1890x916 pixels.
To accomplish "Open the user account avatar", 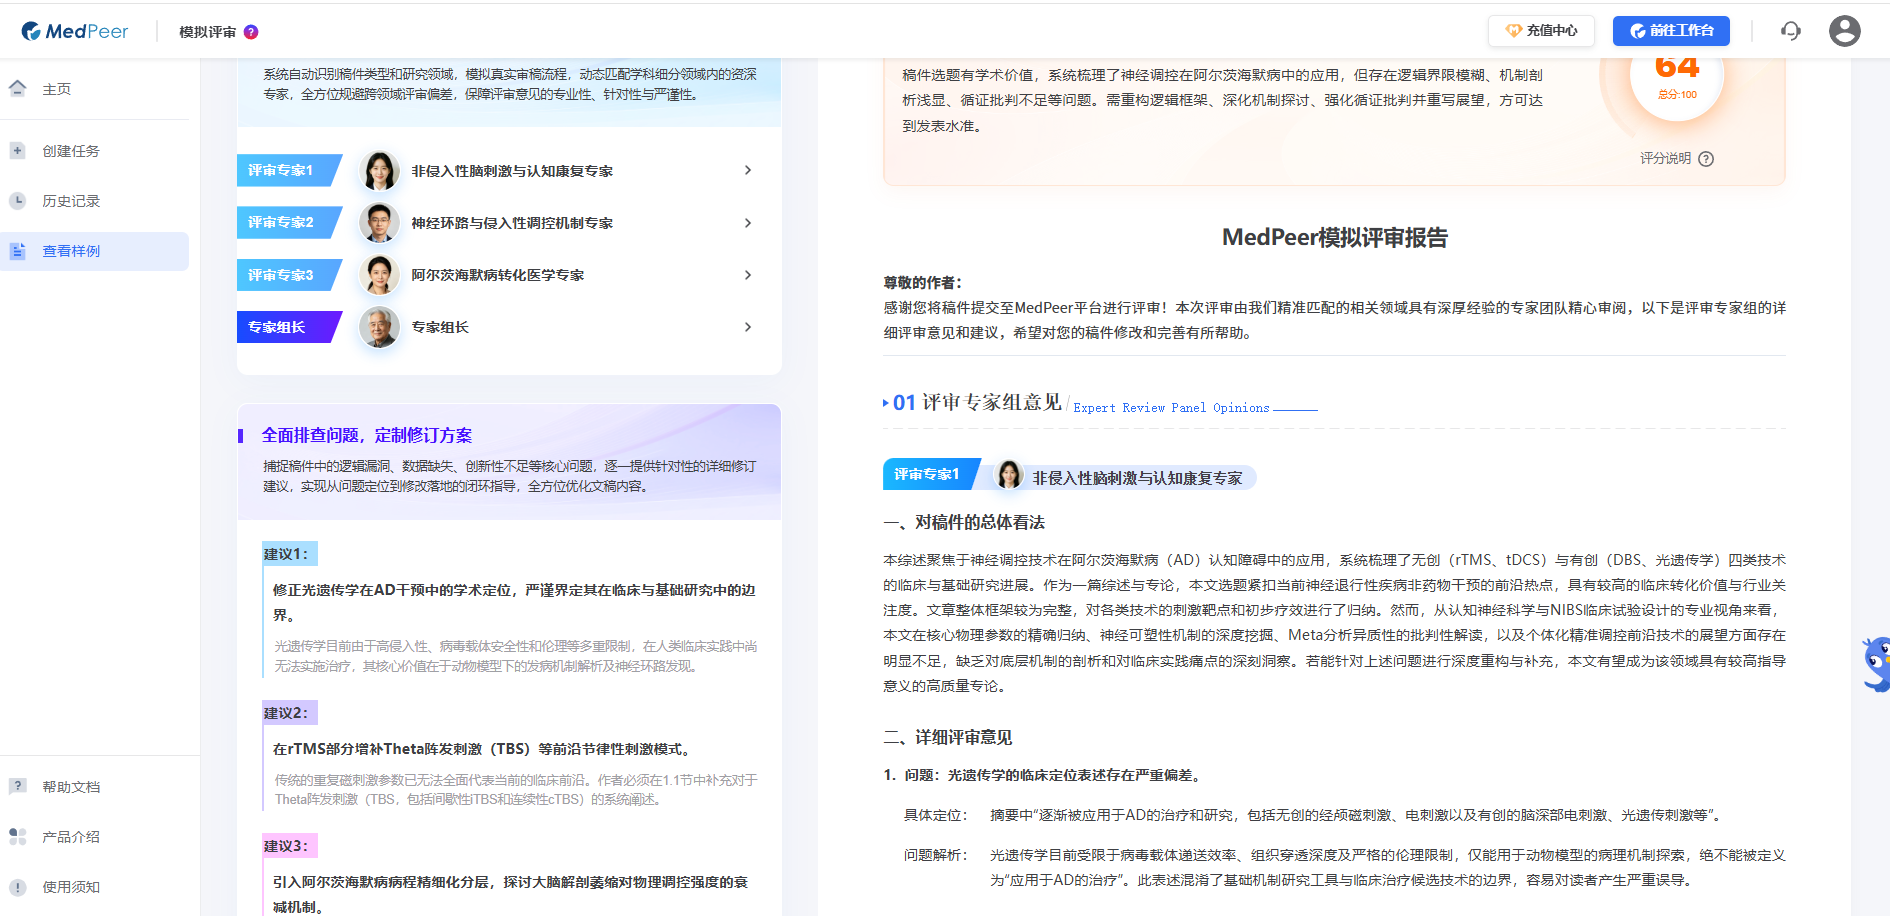I will click(1845, 31).
